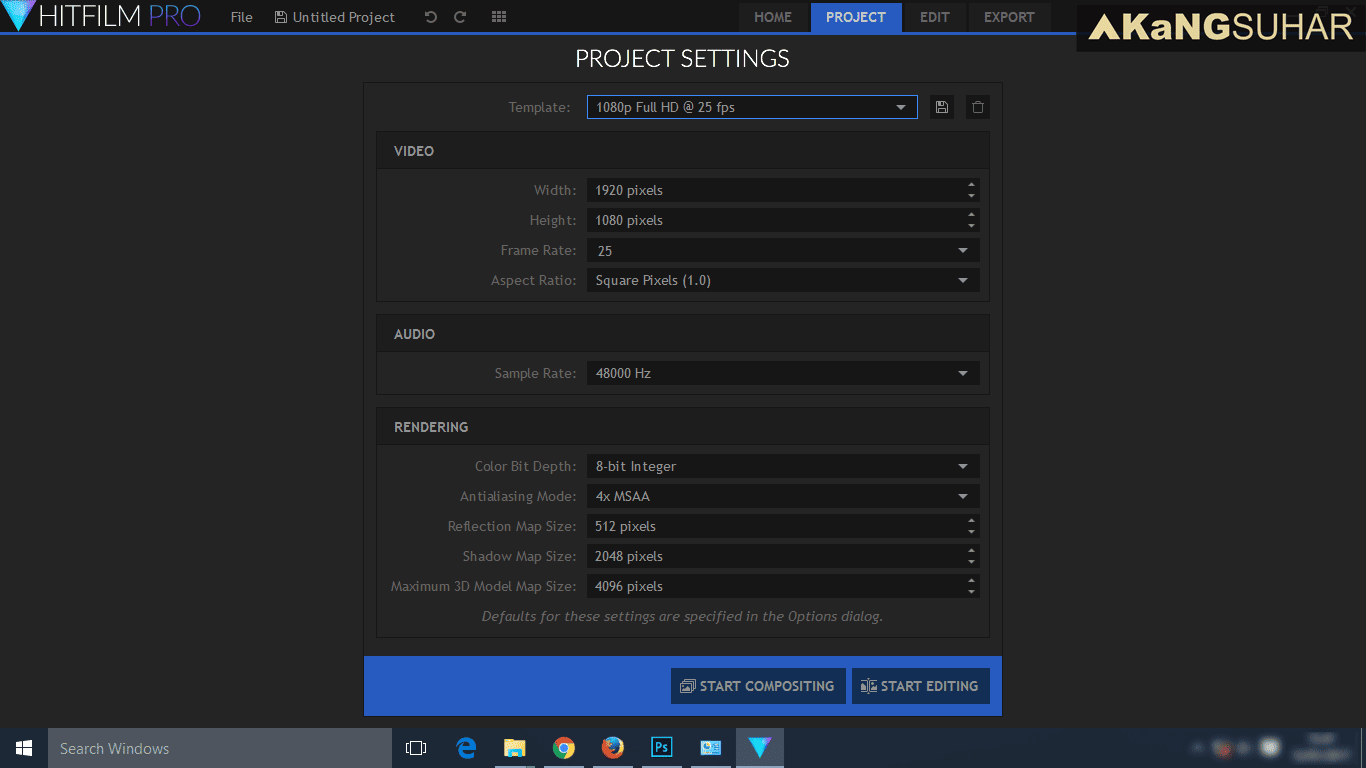1366x768 pixels.
Task: Click the delete template trash icon
Action: [x=978, y=107]
